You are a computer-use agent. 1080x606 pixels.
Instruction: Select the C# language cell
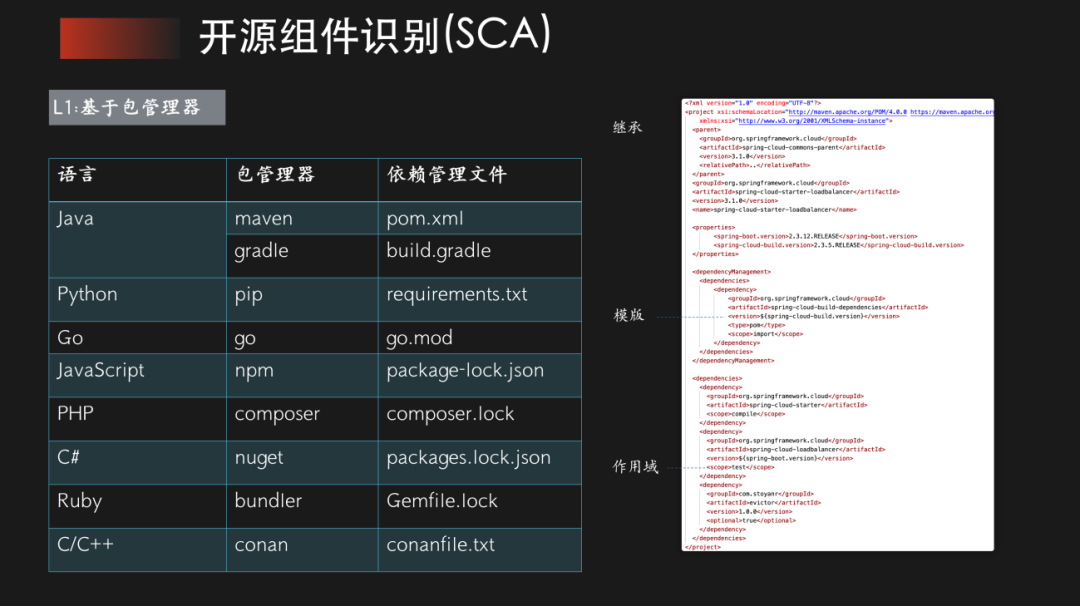click(137, 462)
